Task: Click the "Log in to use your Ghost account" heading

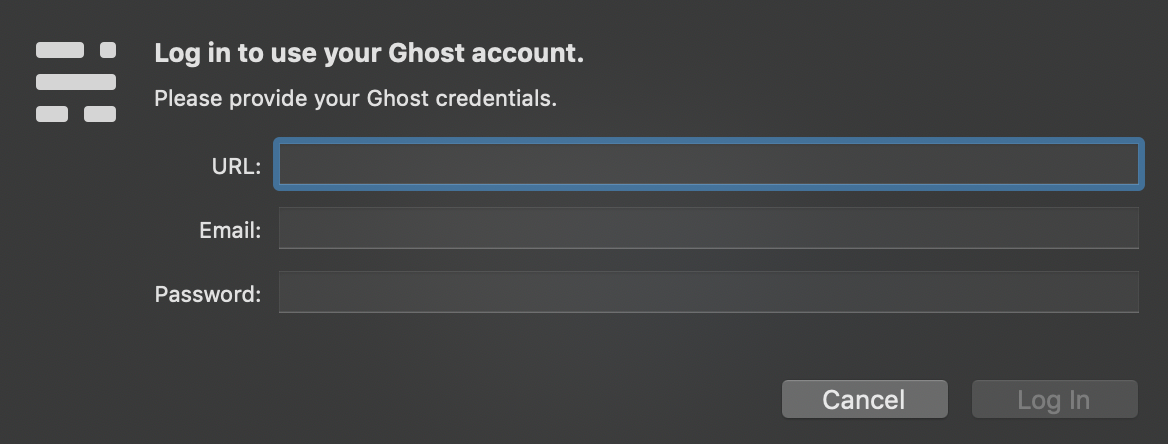Action: click(369, 54)
